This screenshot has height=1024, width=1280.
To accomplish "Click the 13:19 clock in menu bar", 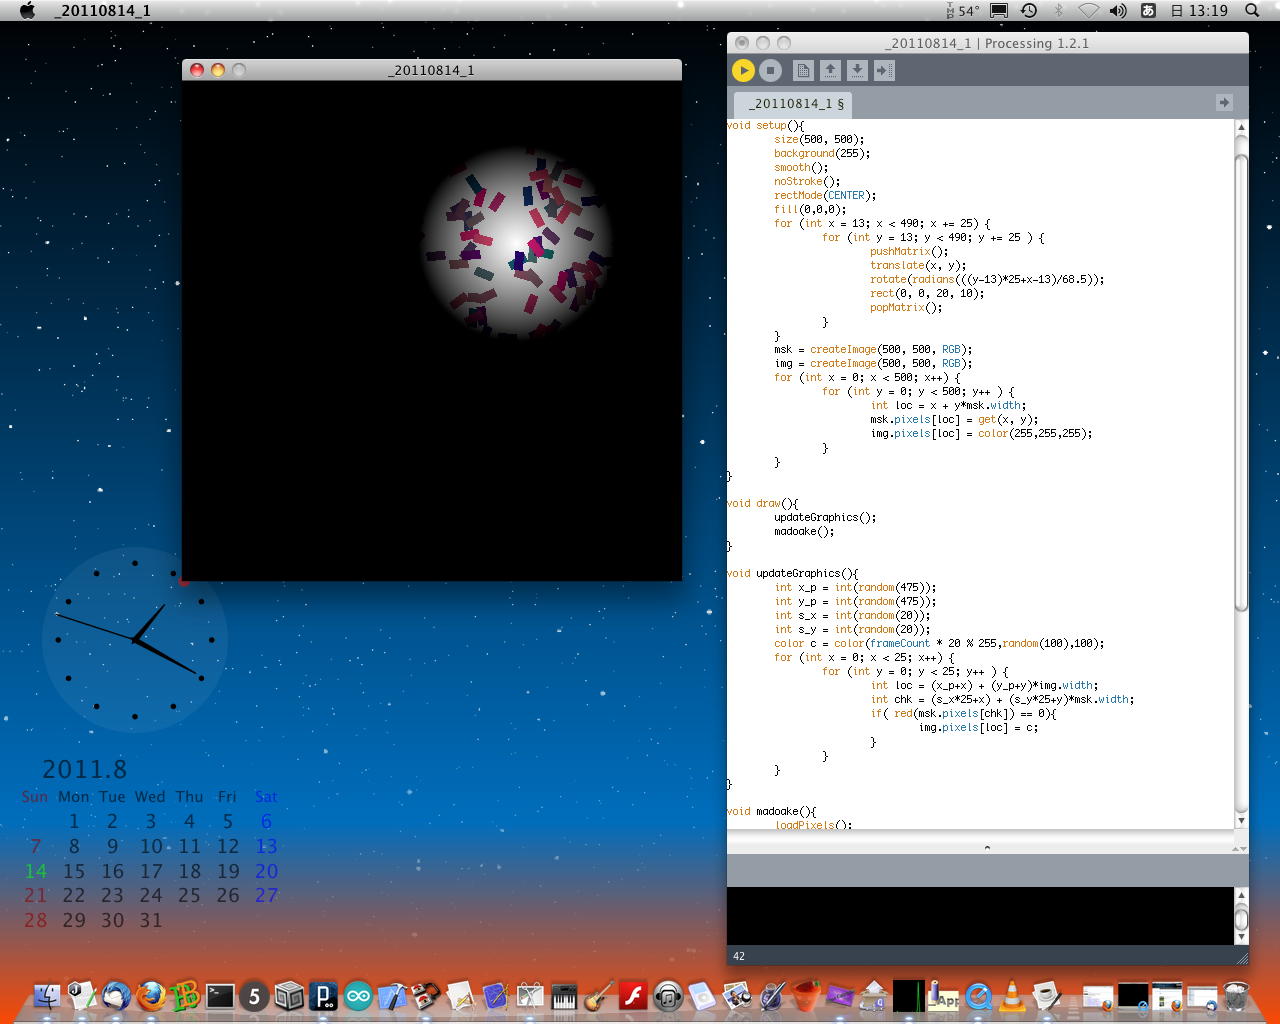I will (1199, 11).
